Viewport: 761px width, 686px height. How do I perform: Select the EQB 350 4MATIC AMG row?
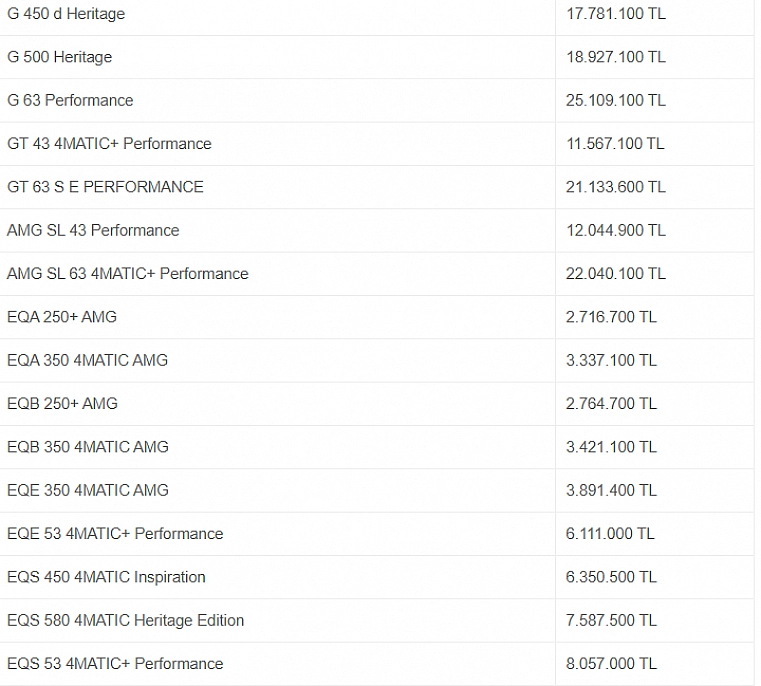pos(377,447)
